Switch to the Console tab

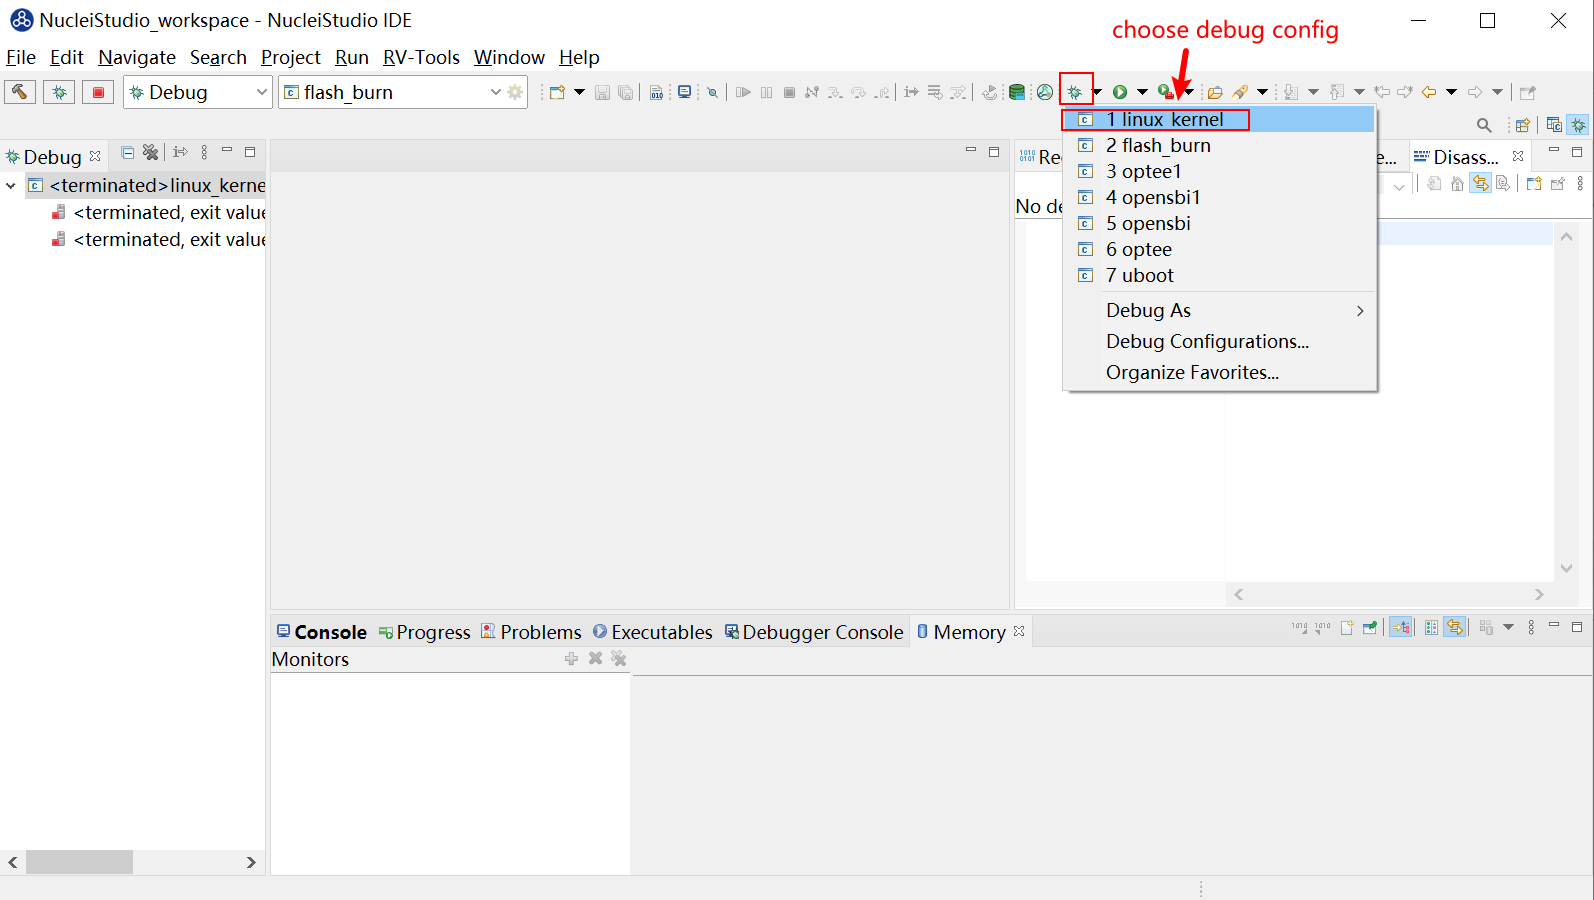(x=322, y=632)
